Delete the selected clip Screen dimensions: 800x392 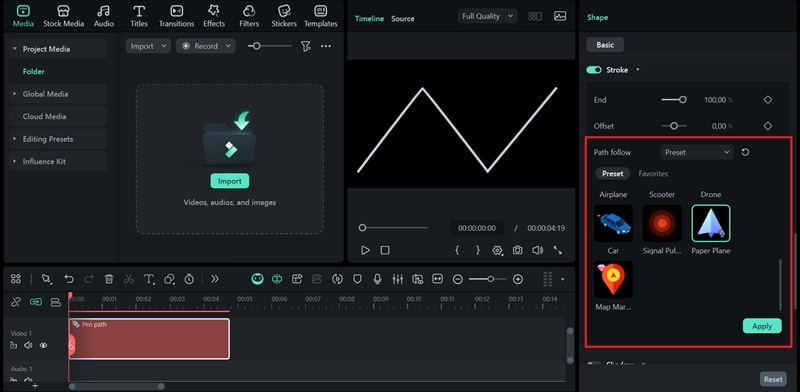(109, 279)
